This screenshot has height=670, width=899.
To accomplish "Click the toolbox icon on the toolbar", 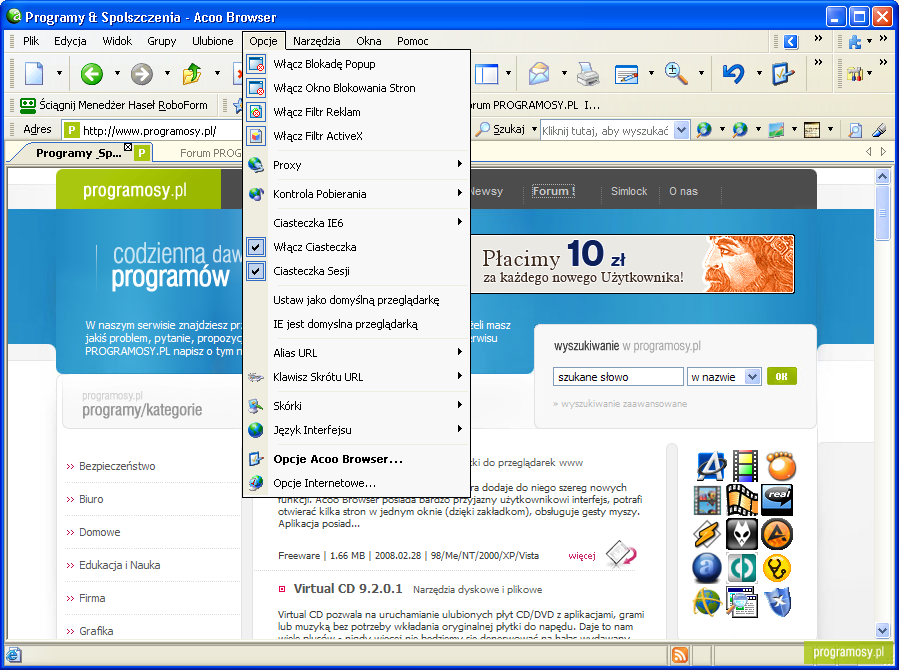I will (855, 73).
